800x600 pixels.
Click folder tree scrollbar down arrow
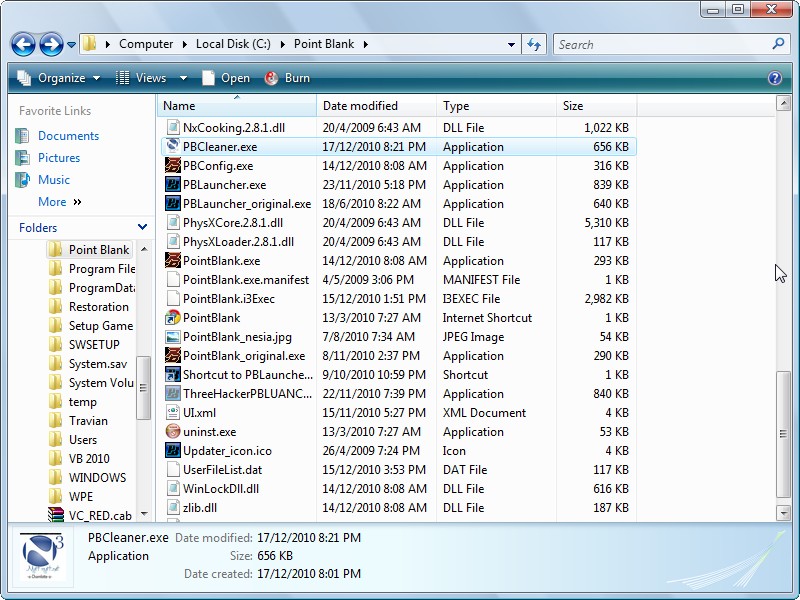coord(144,514)
